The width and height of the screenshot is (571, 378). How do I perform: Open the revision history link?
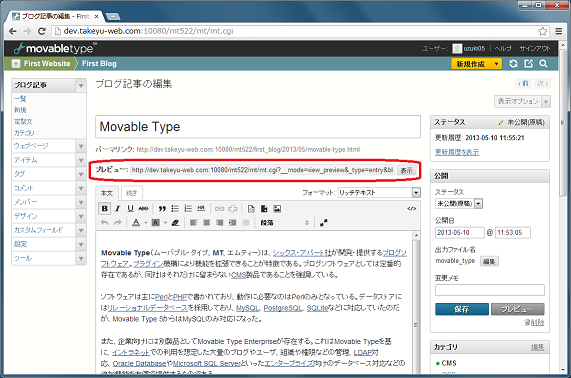coord(457,152)
